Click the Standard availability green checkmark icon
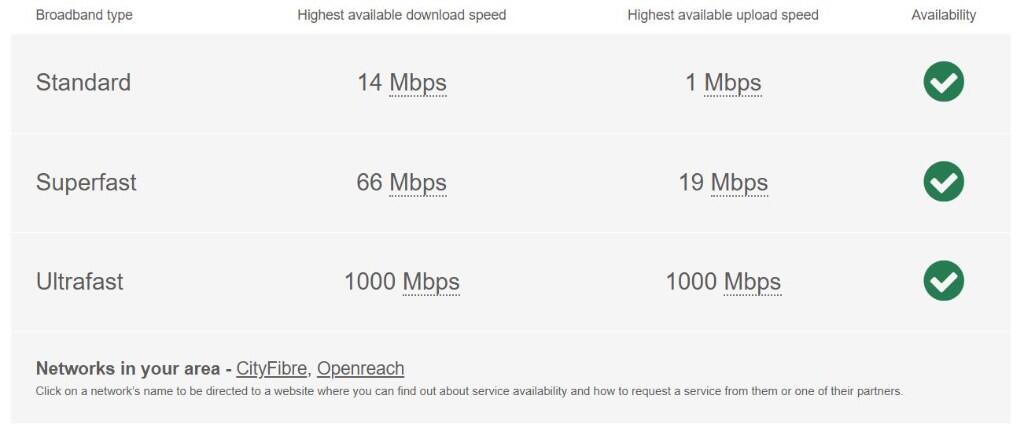1024x436 pixels. [x=943, y=82]
